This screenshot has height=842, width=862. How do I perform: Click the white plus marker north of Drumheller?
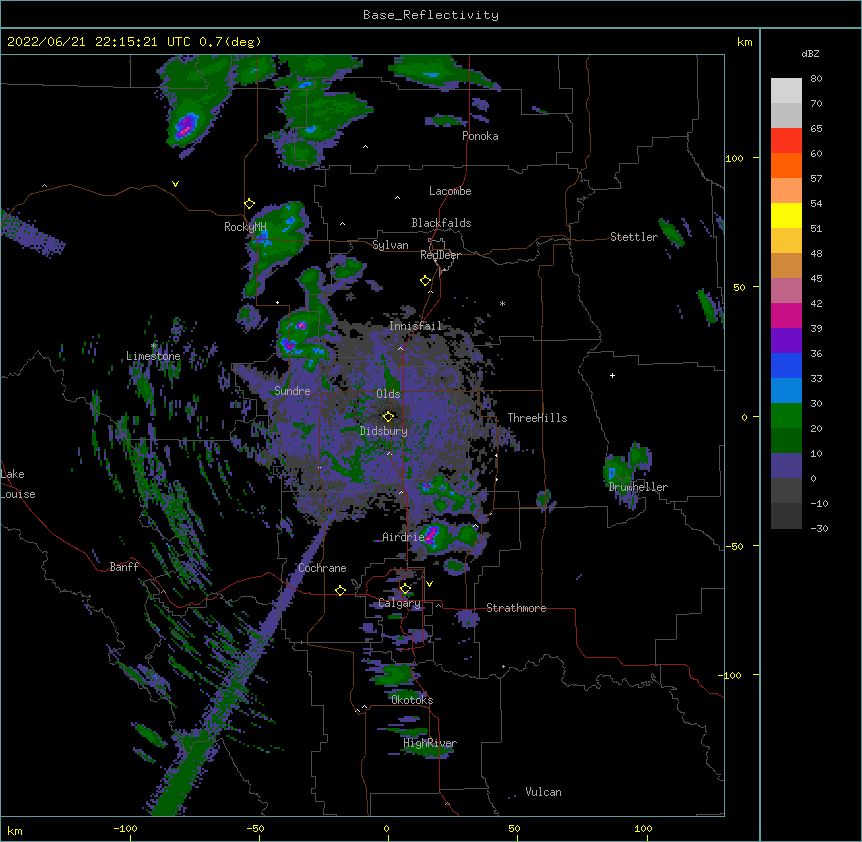612,375
